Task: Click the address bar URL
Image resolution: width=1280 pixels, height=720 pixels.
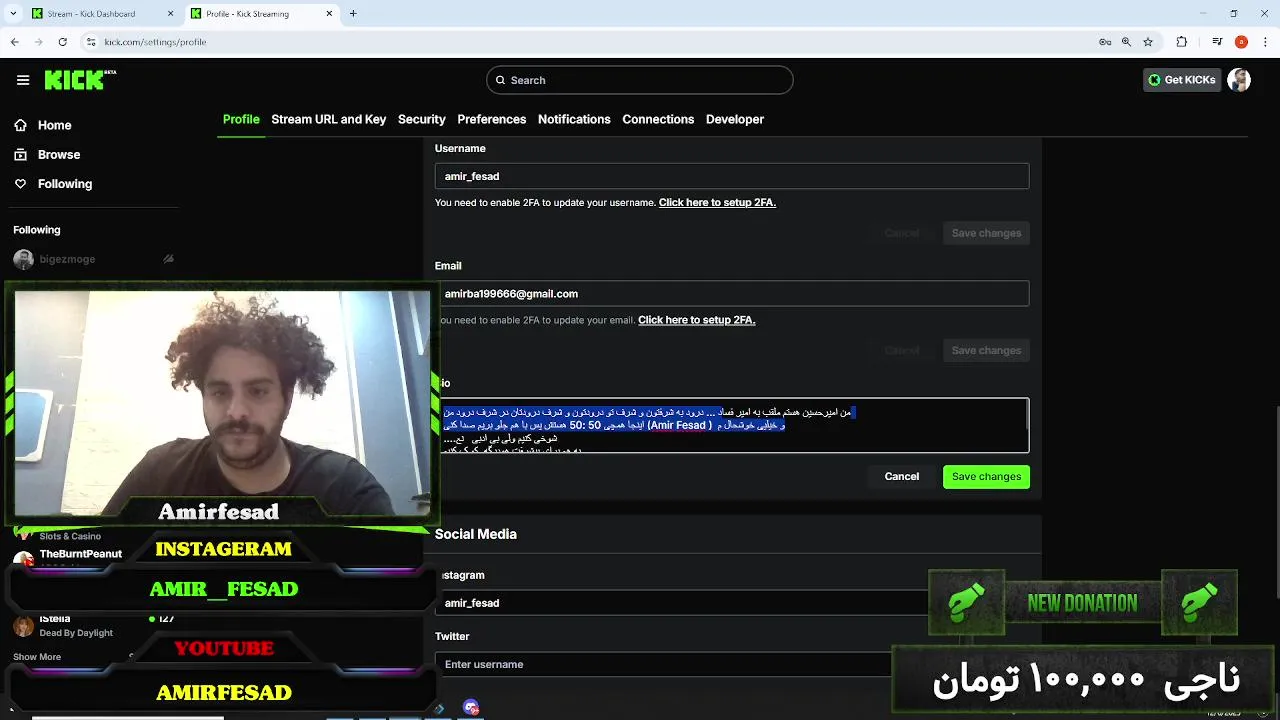Action: pos(155,42)
